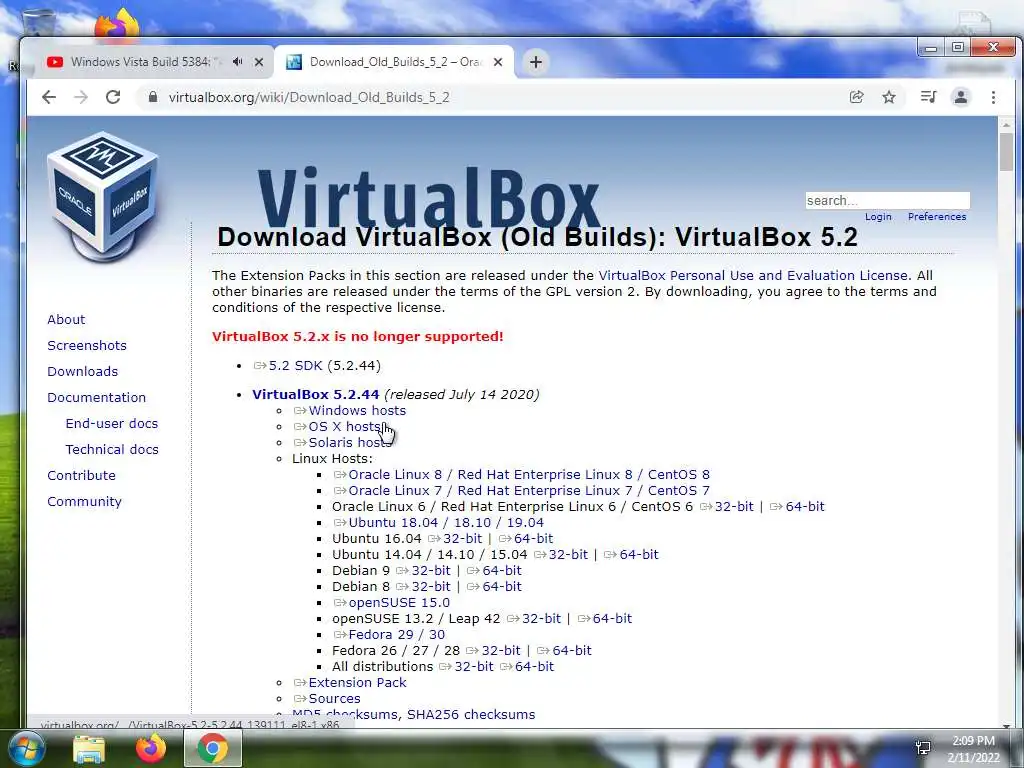1024x768 pixels.
Task: Mute the Windows Vista tab audio icon
Action: click(x=238, y=62)
